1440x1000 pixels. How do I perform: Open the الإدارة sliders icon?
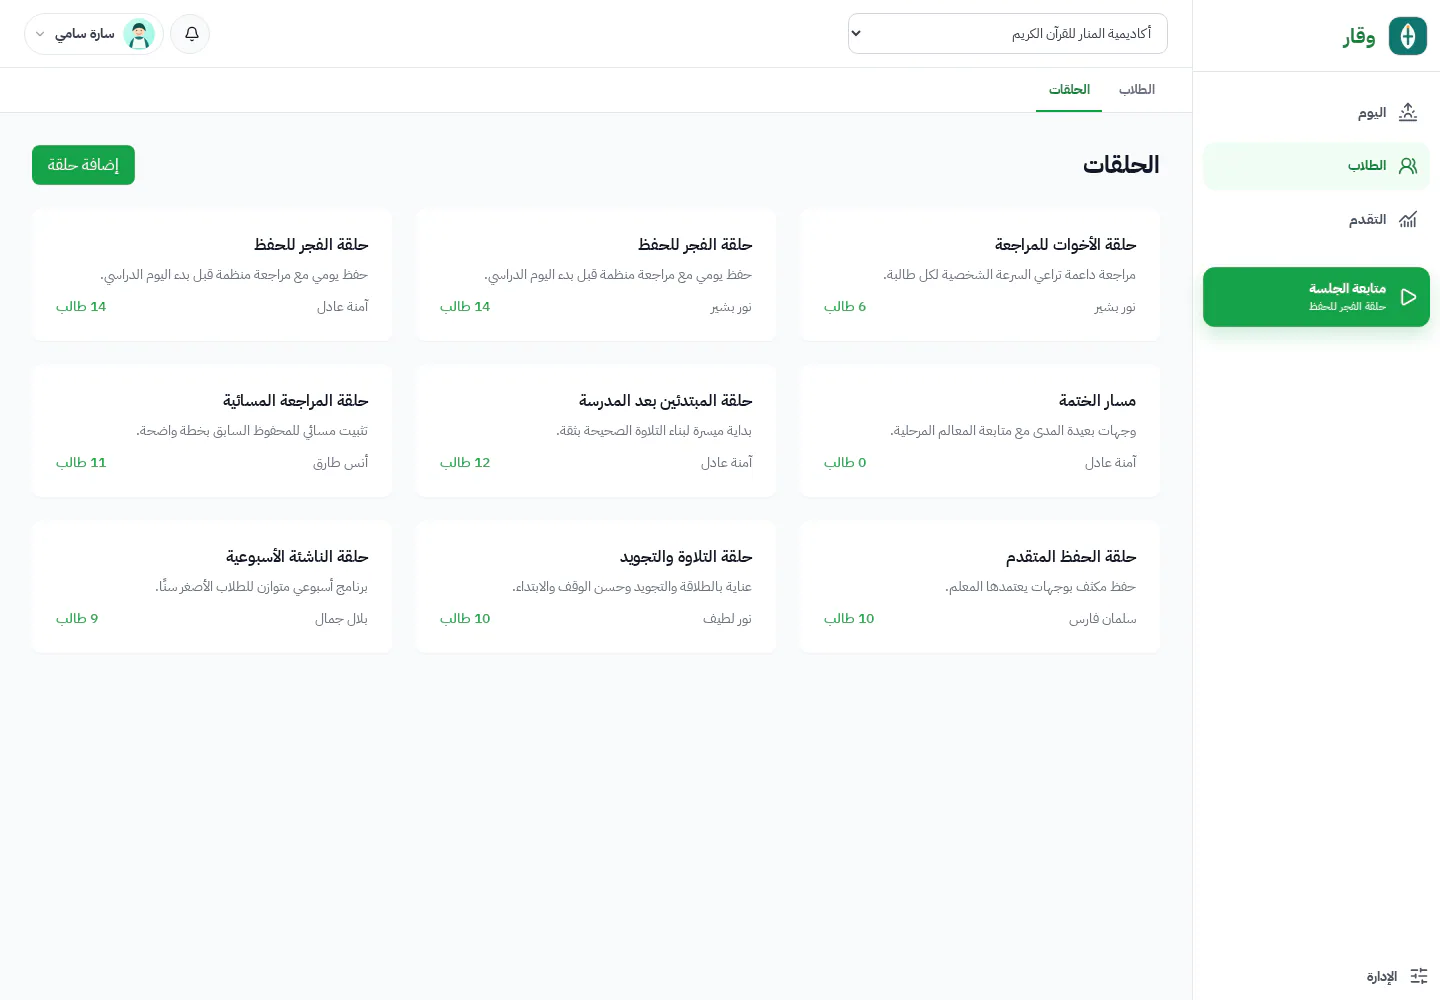click(x=1419, y=976)
